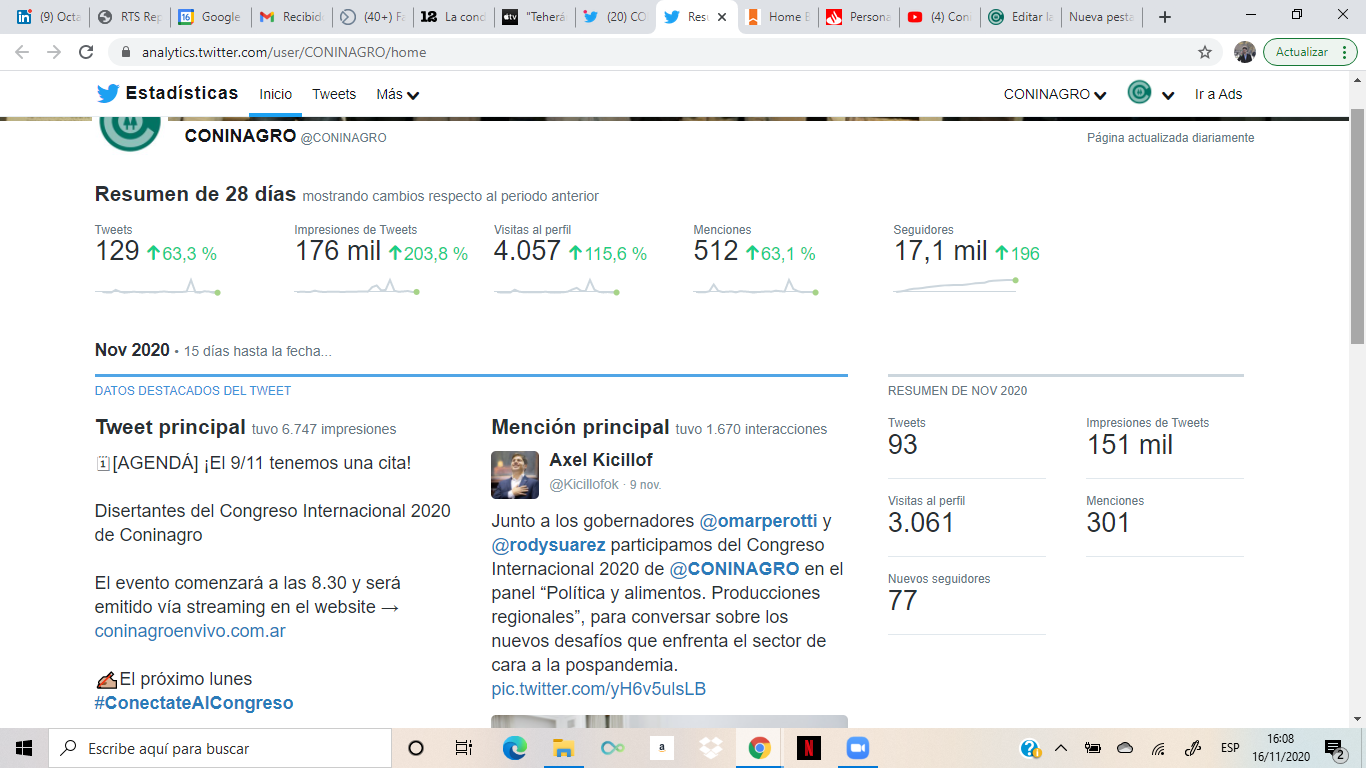Expand the CONINAGRO account selector dropdown

1054,94
